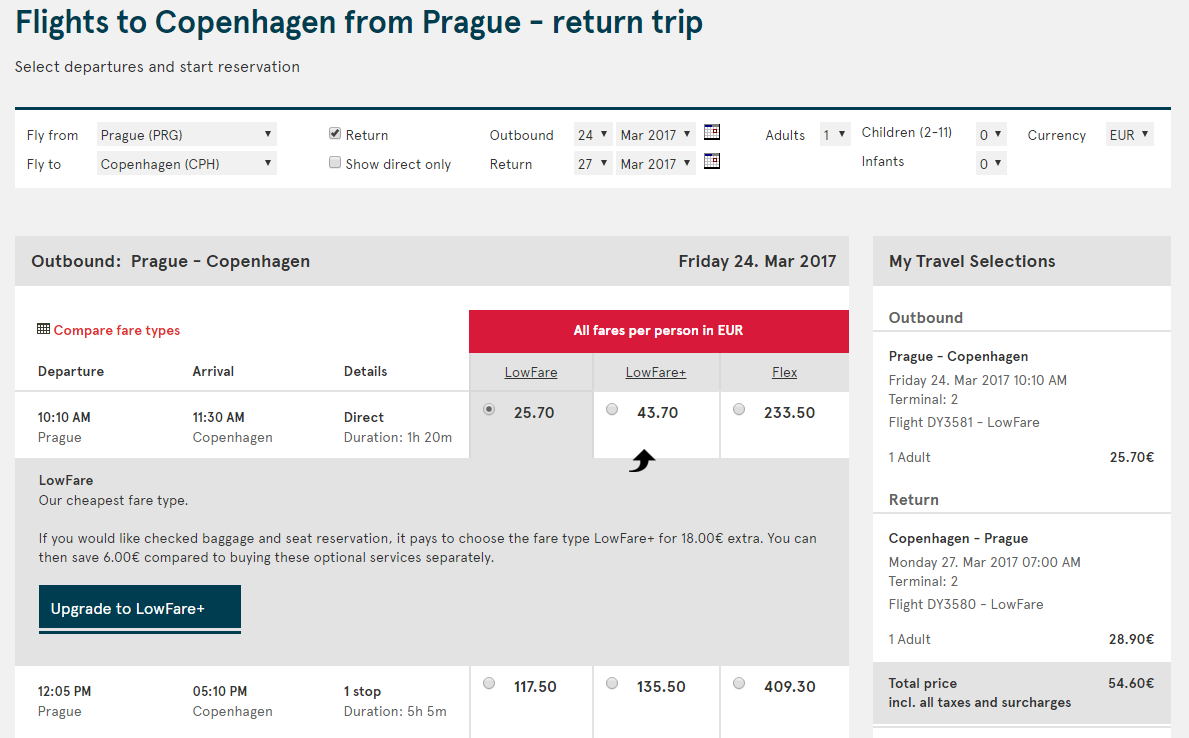Click the table icon beside Compare fare types
The image size is (1189, 738).
point(43,328)
